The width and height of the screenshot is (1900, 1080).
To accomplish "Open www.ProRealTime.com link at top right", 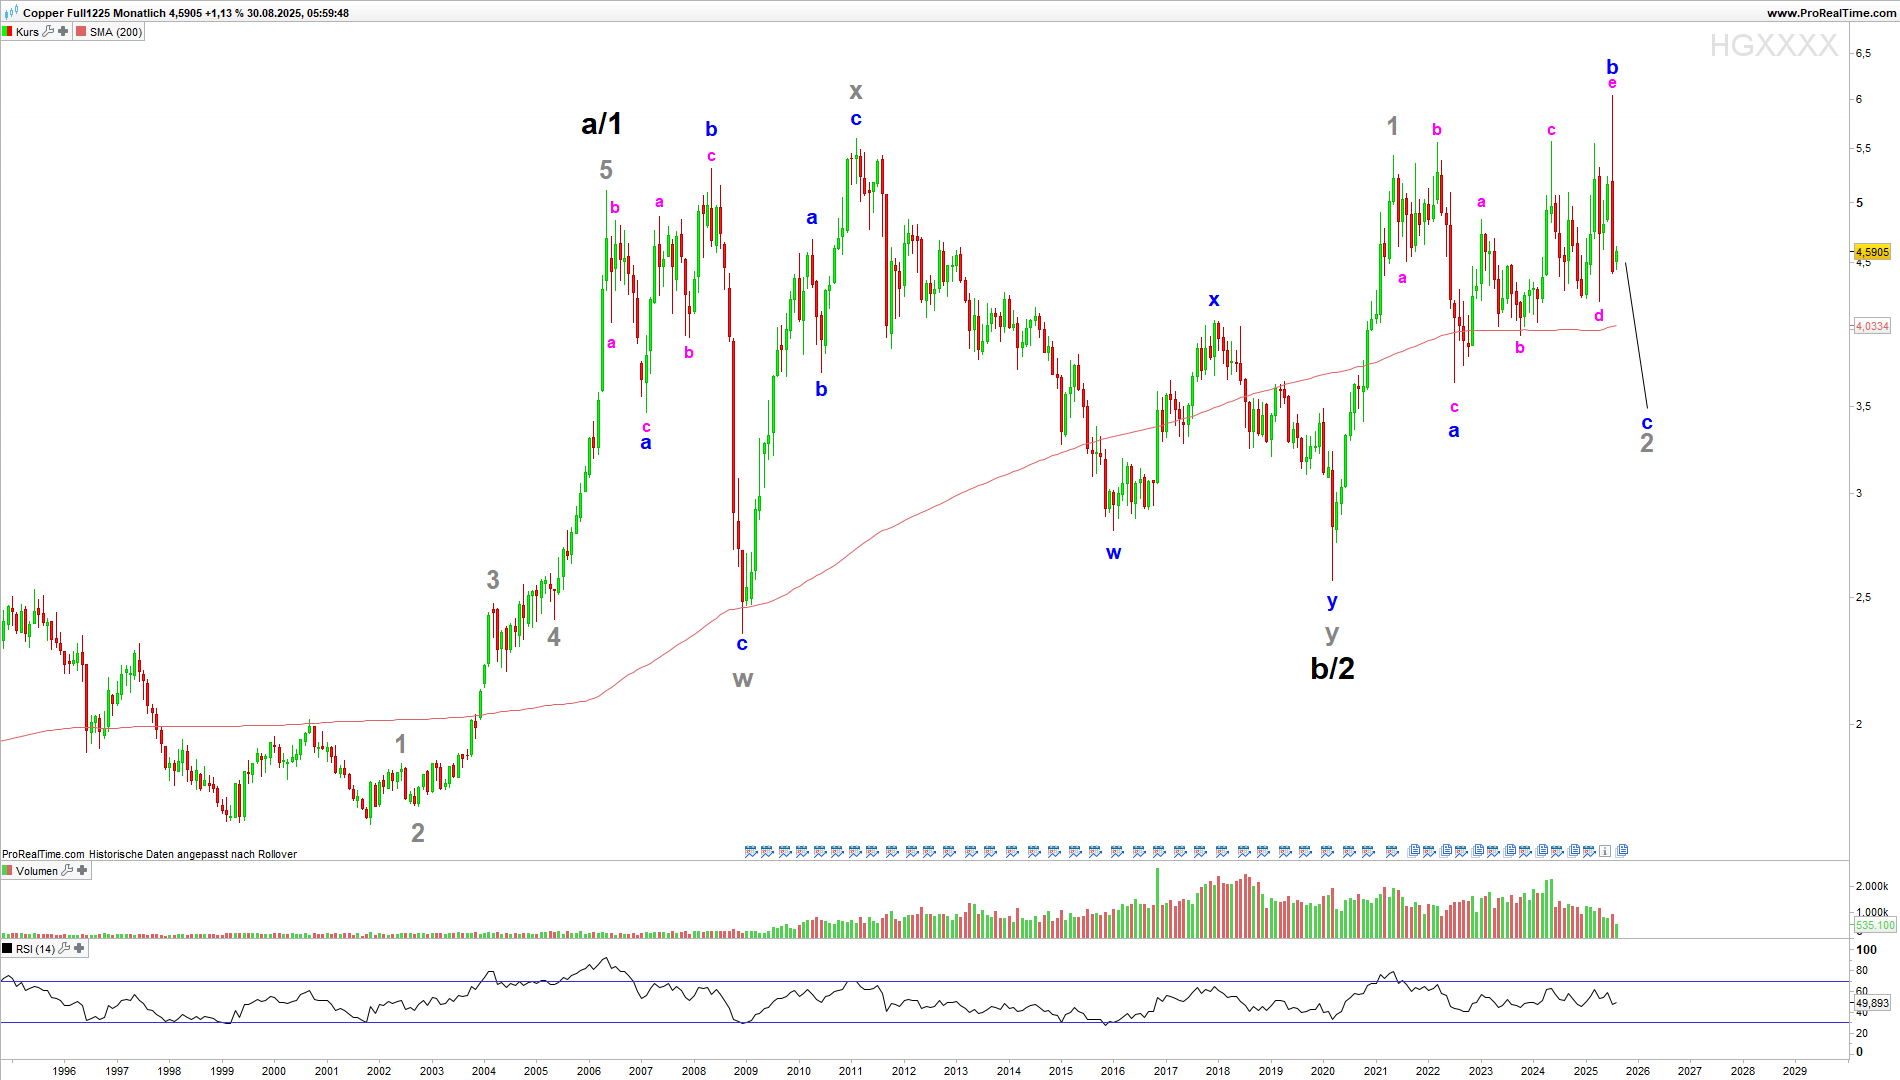I will pyautogui.click(x=1830, y=13).
